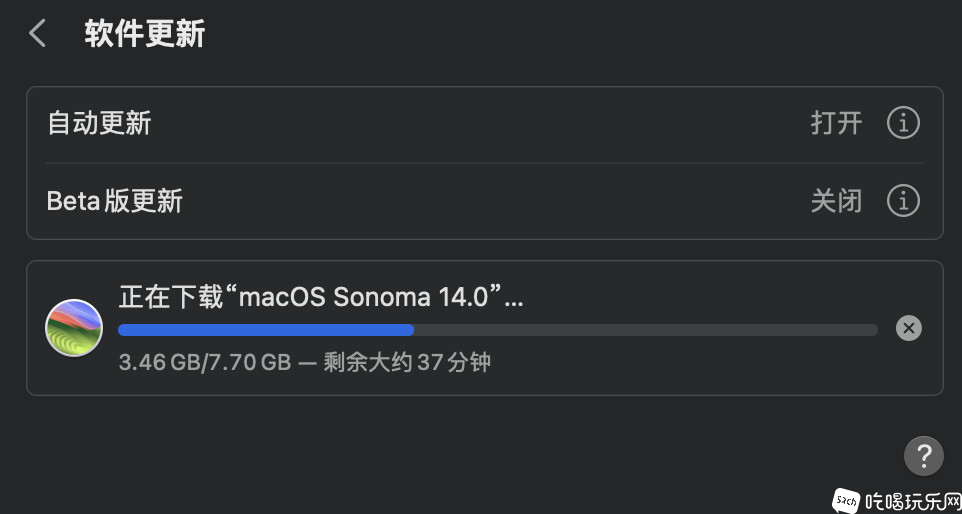The image size is (962, 514).
Task: Click the macOS Sonoma 14.0 version text
Action: [x=364, y=297]
